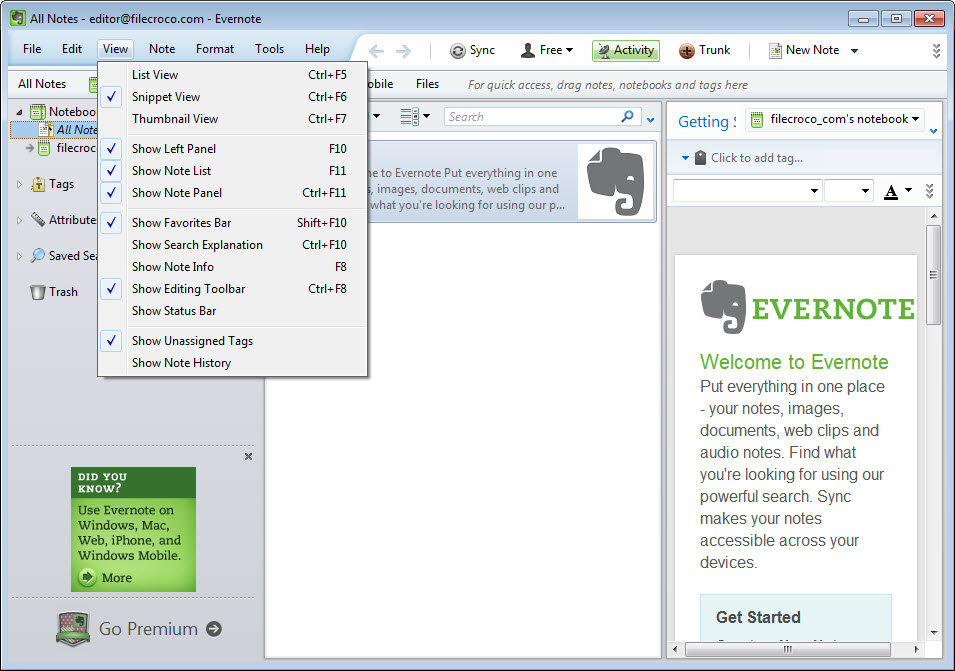The height and width of the screenshot is (671, 955).
Task: Open the Tools menu
Action: click(269, 49)
